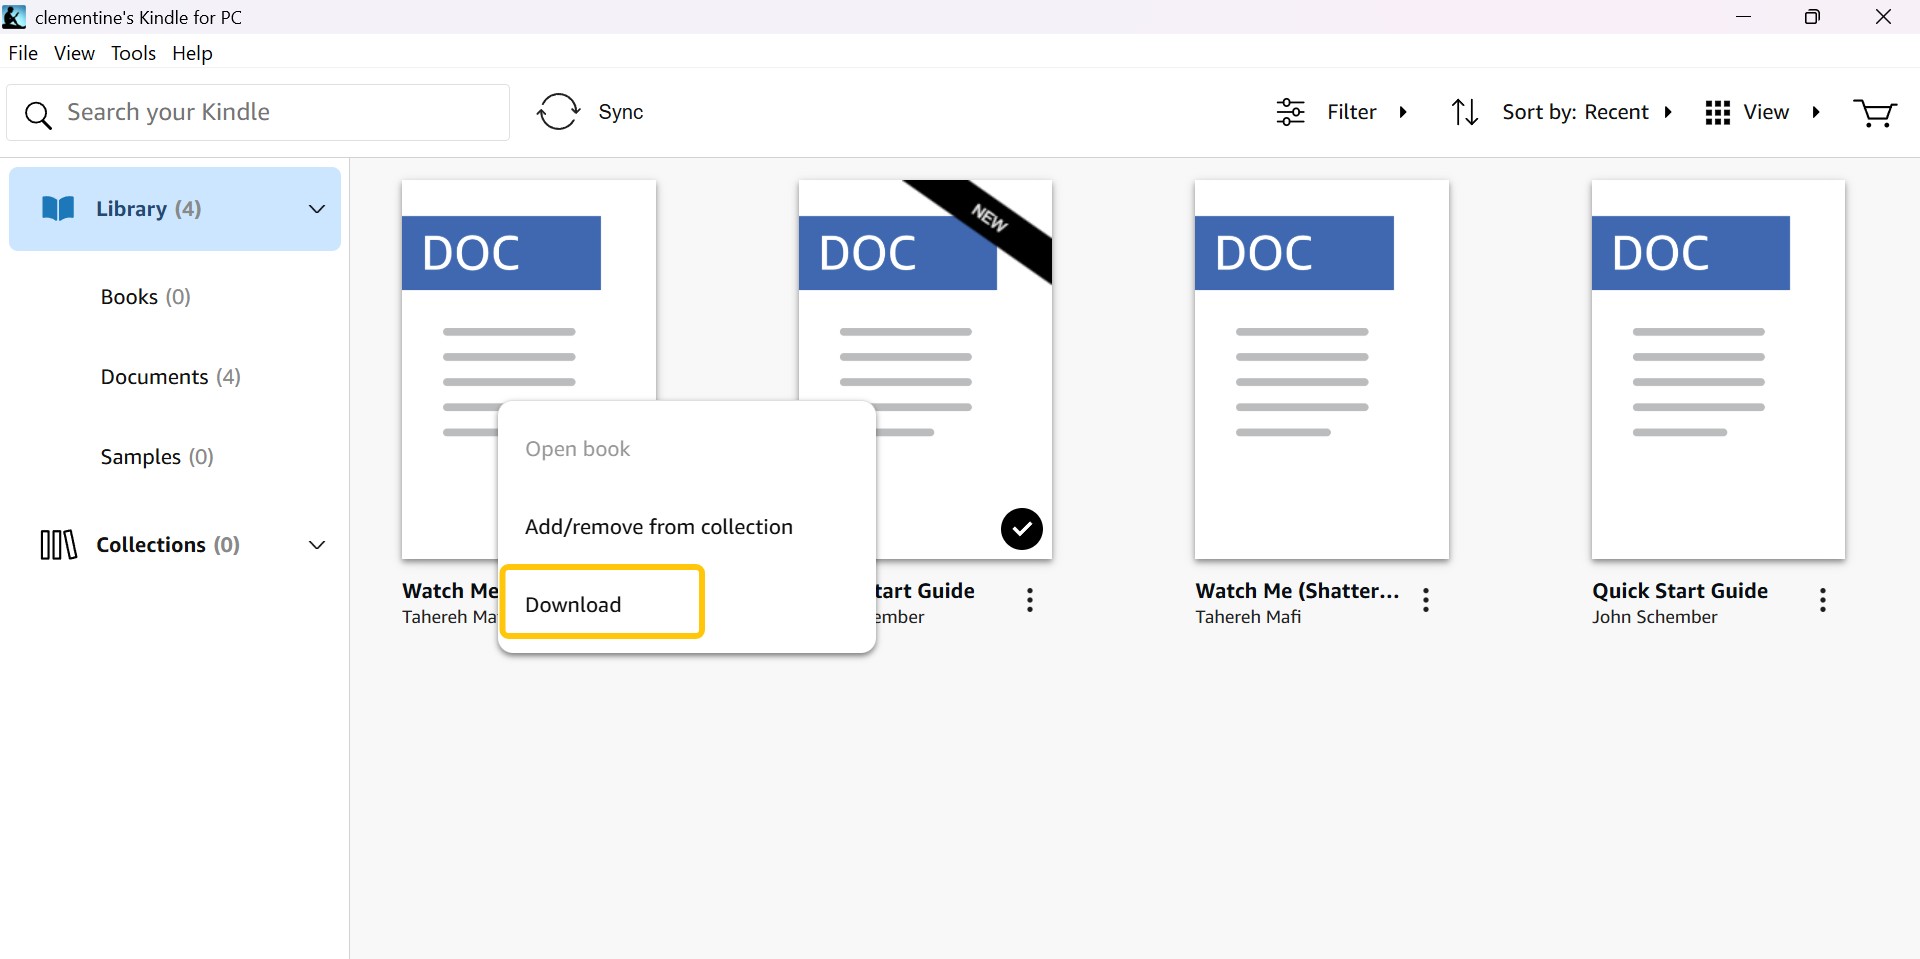Click the grid View icon
This screenshot has height=959, width=1920.
click(x=1717, y=112)
